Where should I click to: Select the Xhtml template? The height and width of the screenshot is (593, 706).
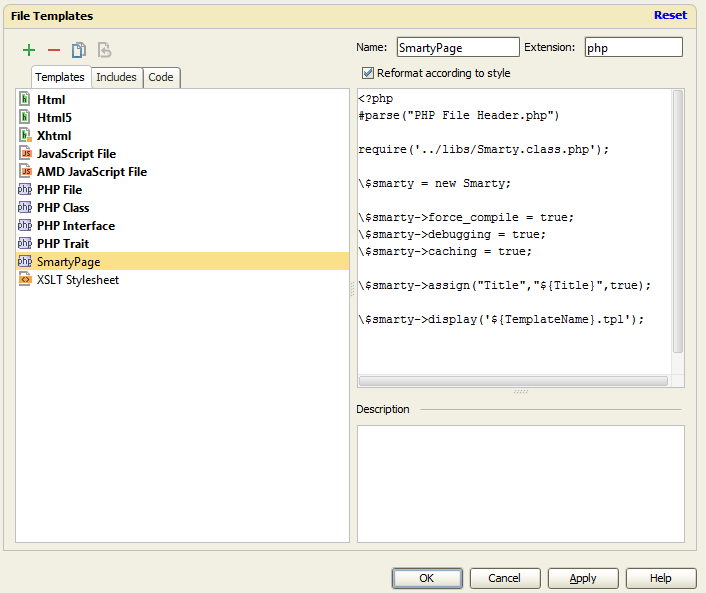[182, 135]
